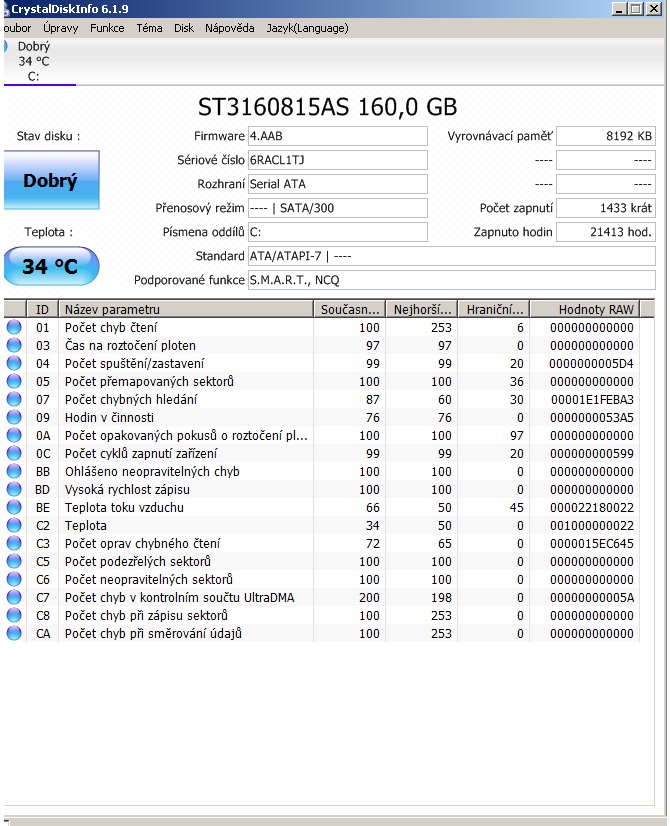Open the Jazyk(Language) menu
This screenshot has width=670, height=826.
pyautogui.click(x=307, y=28)
